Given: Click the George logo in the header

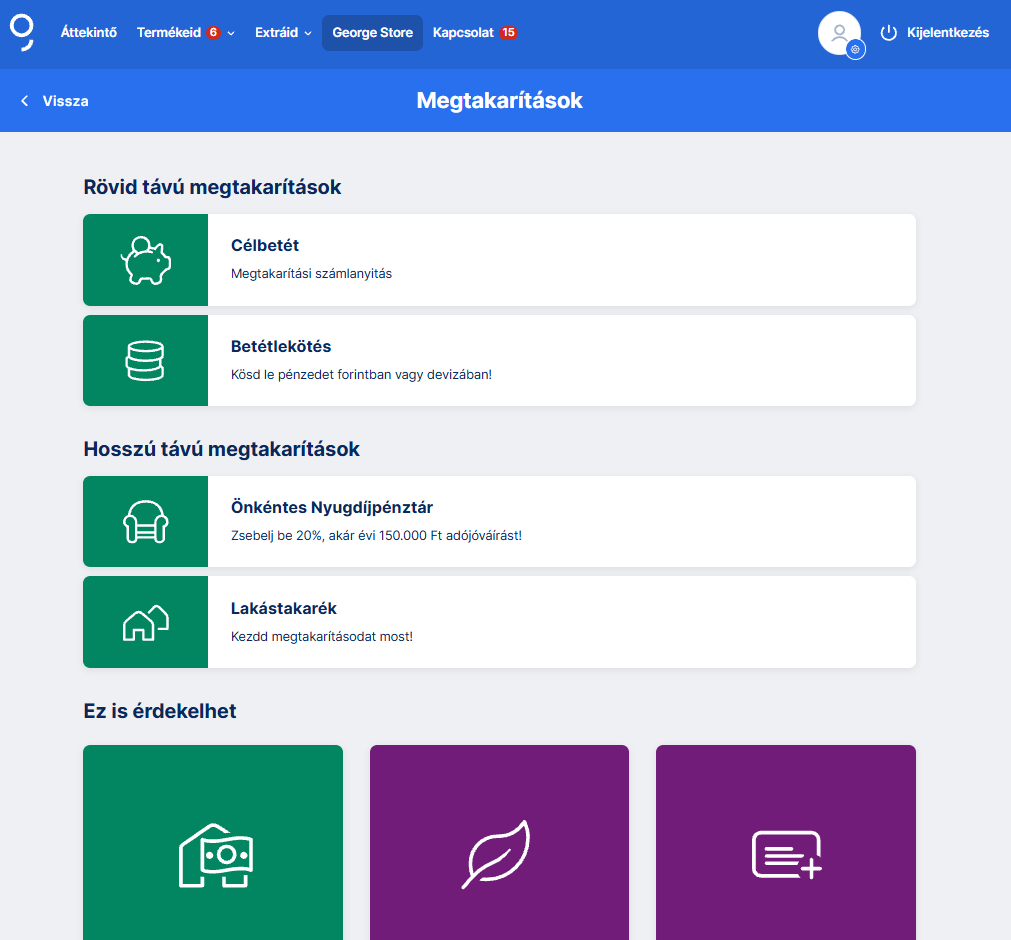Looking at the screenshot, I should coord(22,31).
